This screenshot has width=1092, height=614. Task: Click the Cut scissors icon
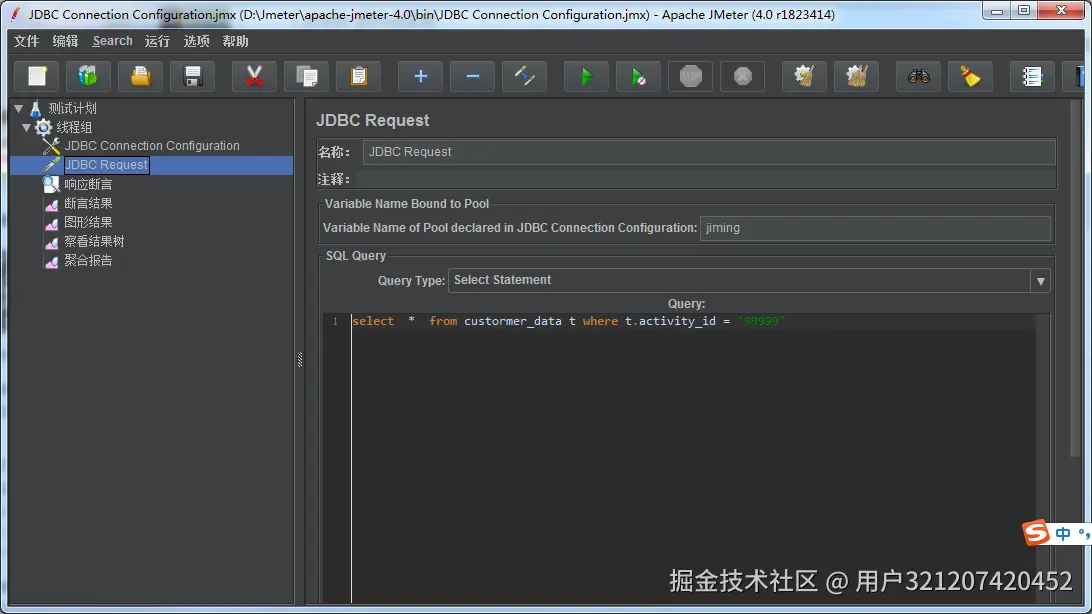[x=254, y=76]
